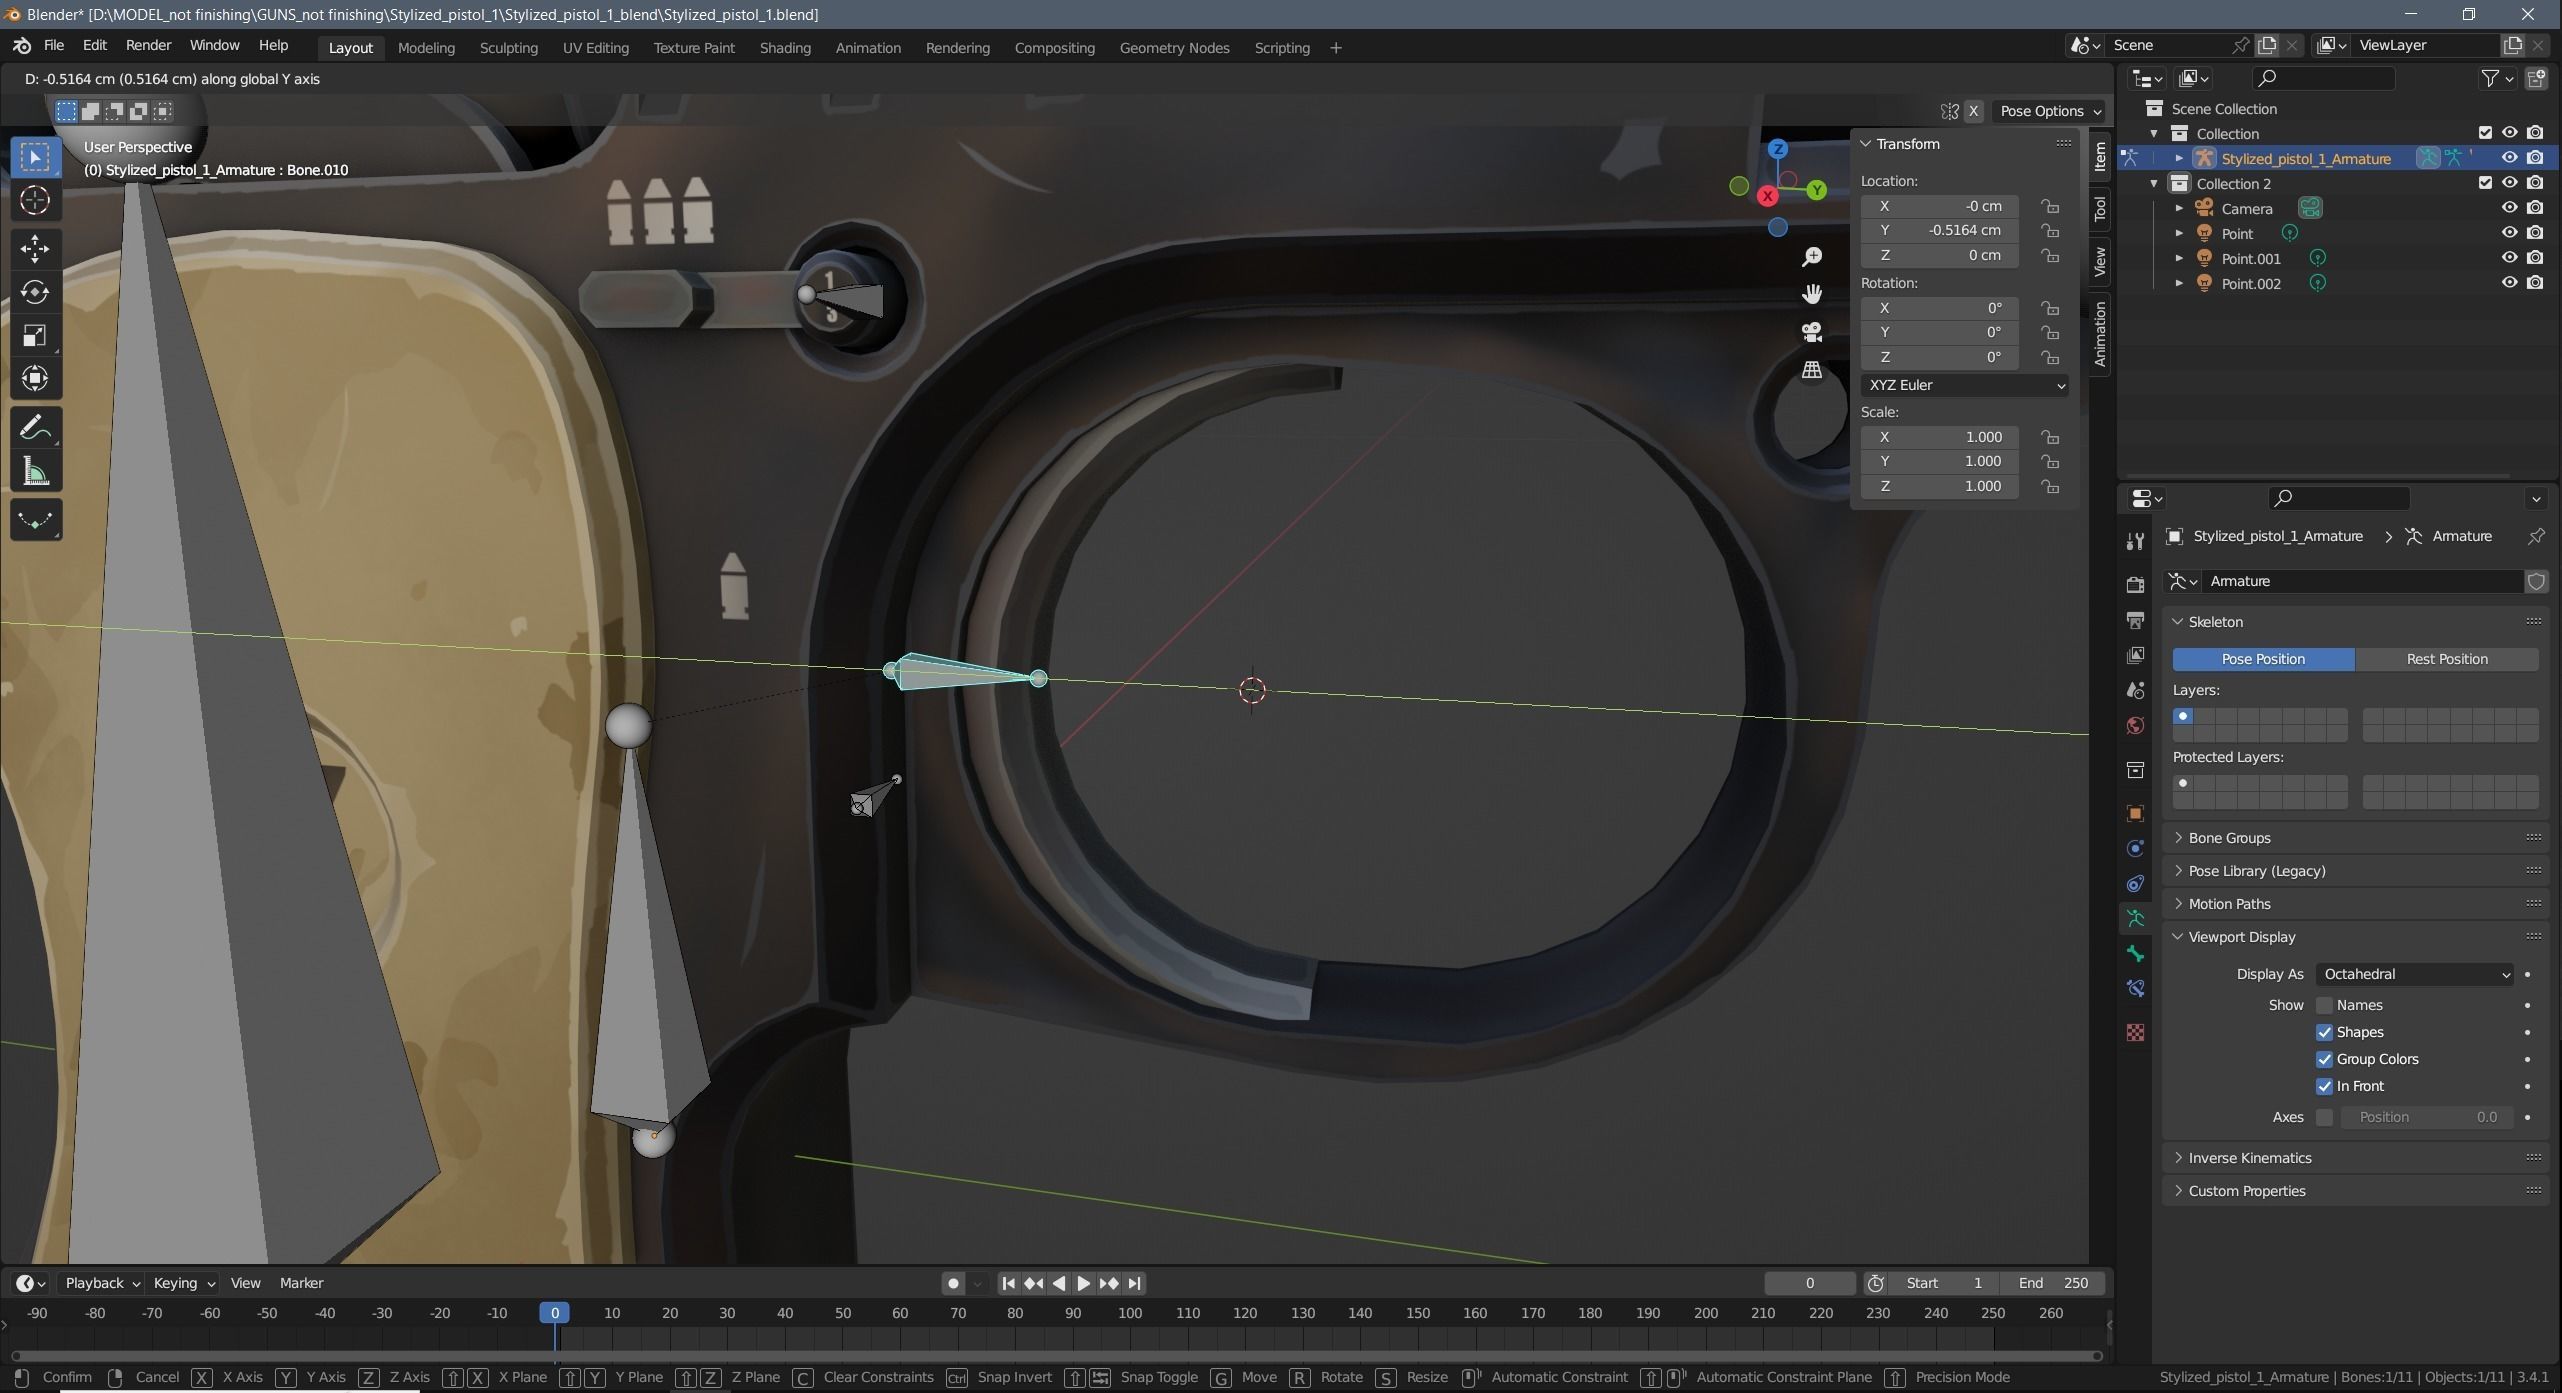
Task: Select the Cursor tool
Action: (x=35, y=201)
